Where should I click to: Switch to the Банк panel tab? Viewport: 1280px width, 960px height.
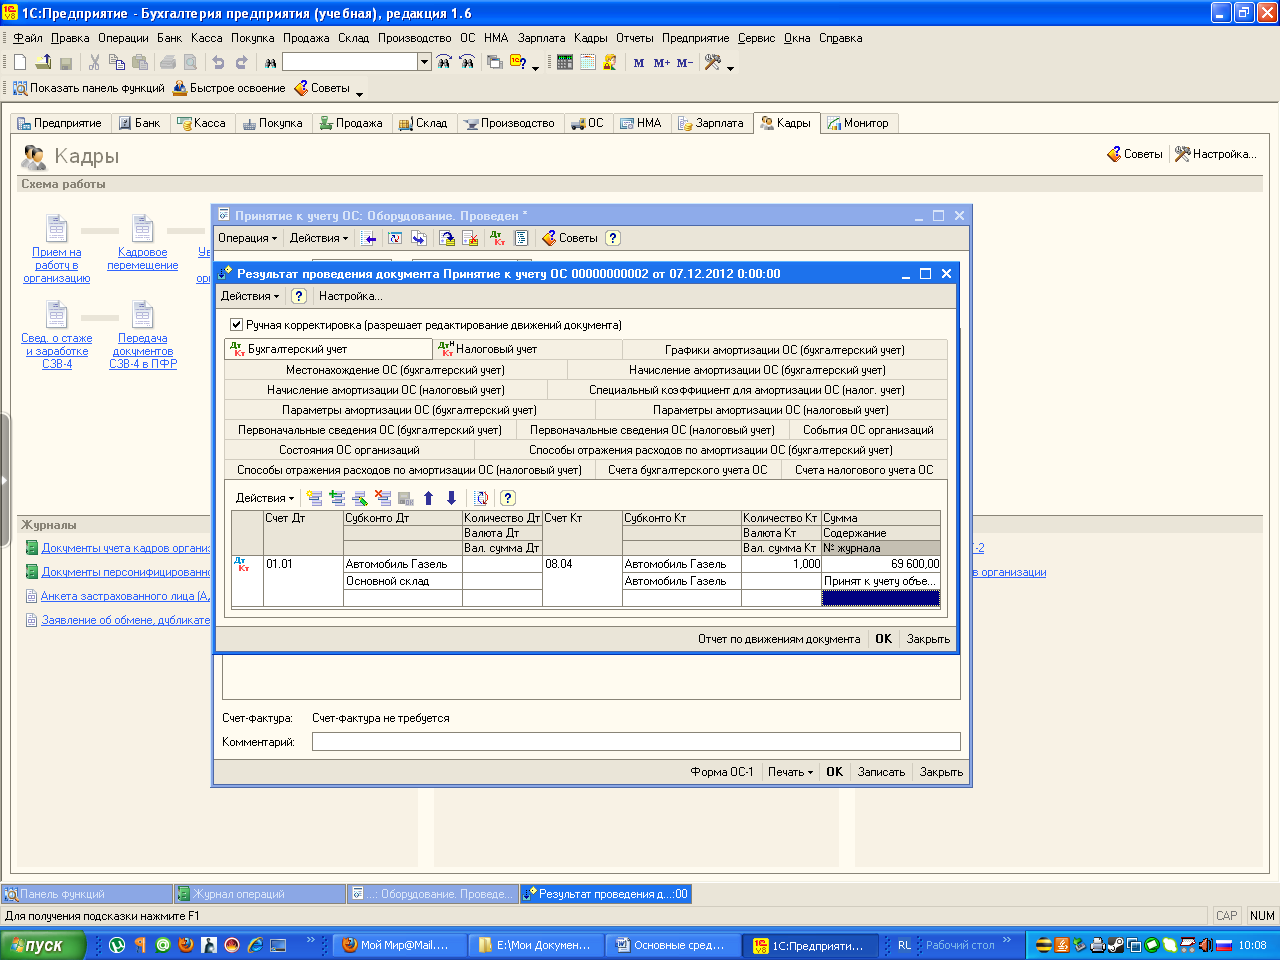click(x=139, y=123)
